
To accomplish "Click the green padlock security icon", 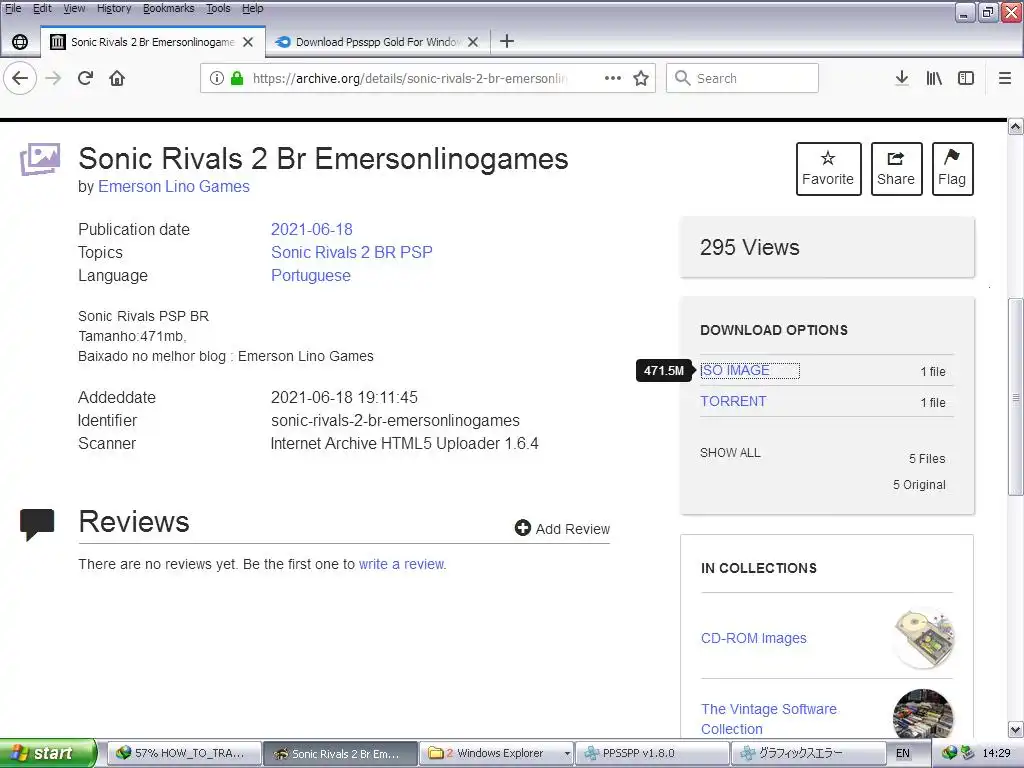I will pyautogui.click(x=237, y=78).
